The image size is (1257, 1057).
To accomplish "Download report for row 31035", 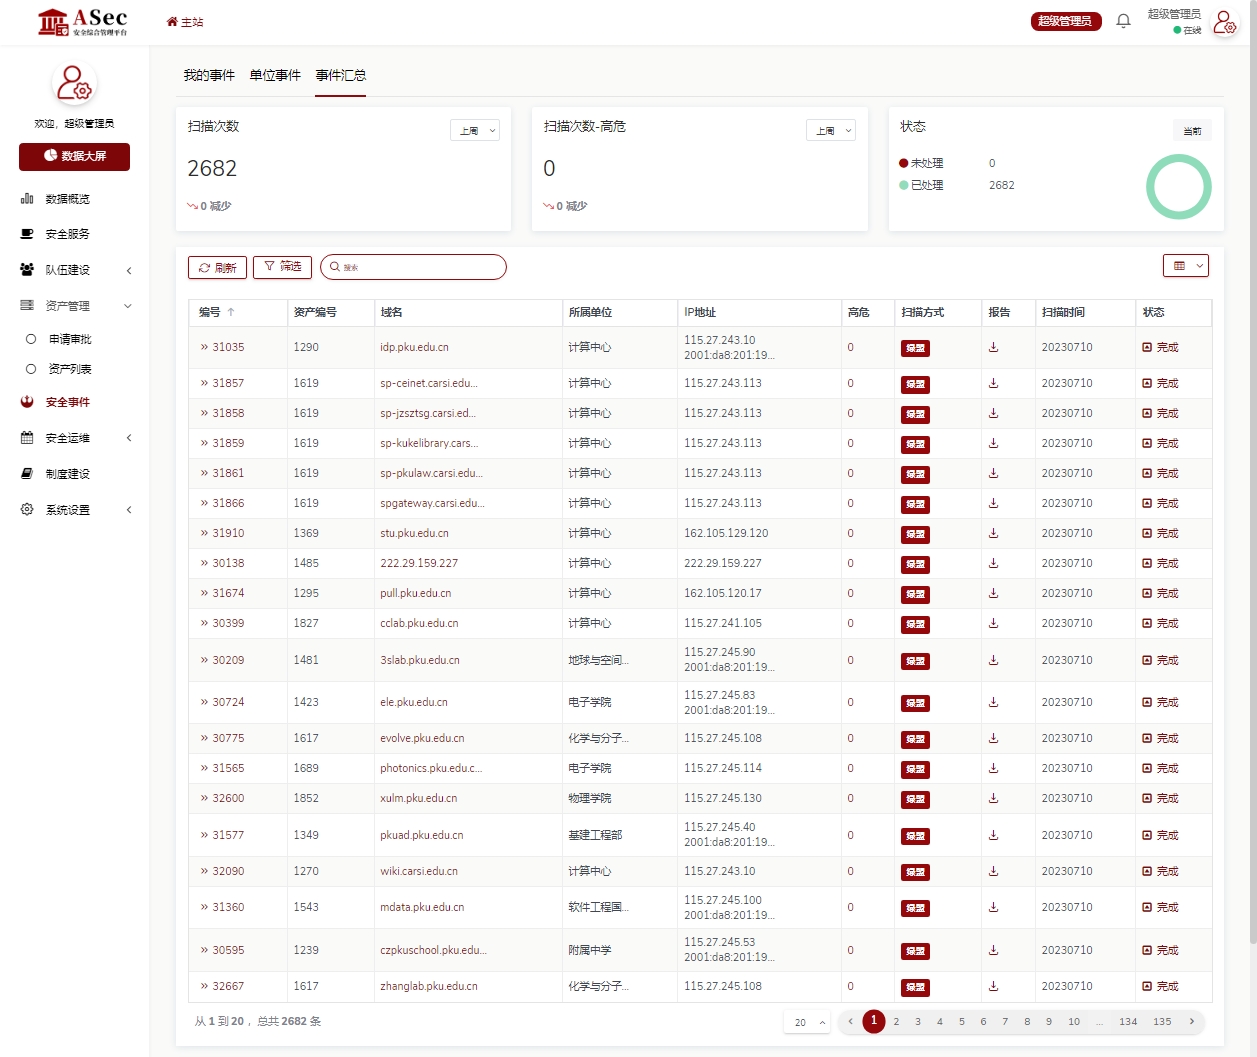I will [x=993, y=347].
